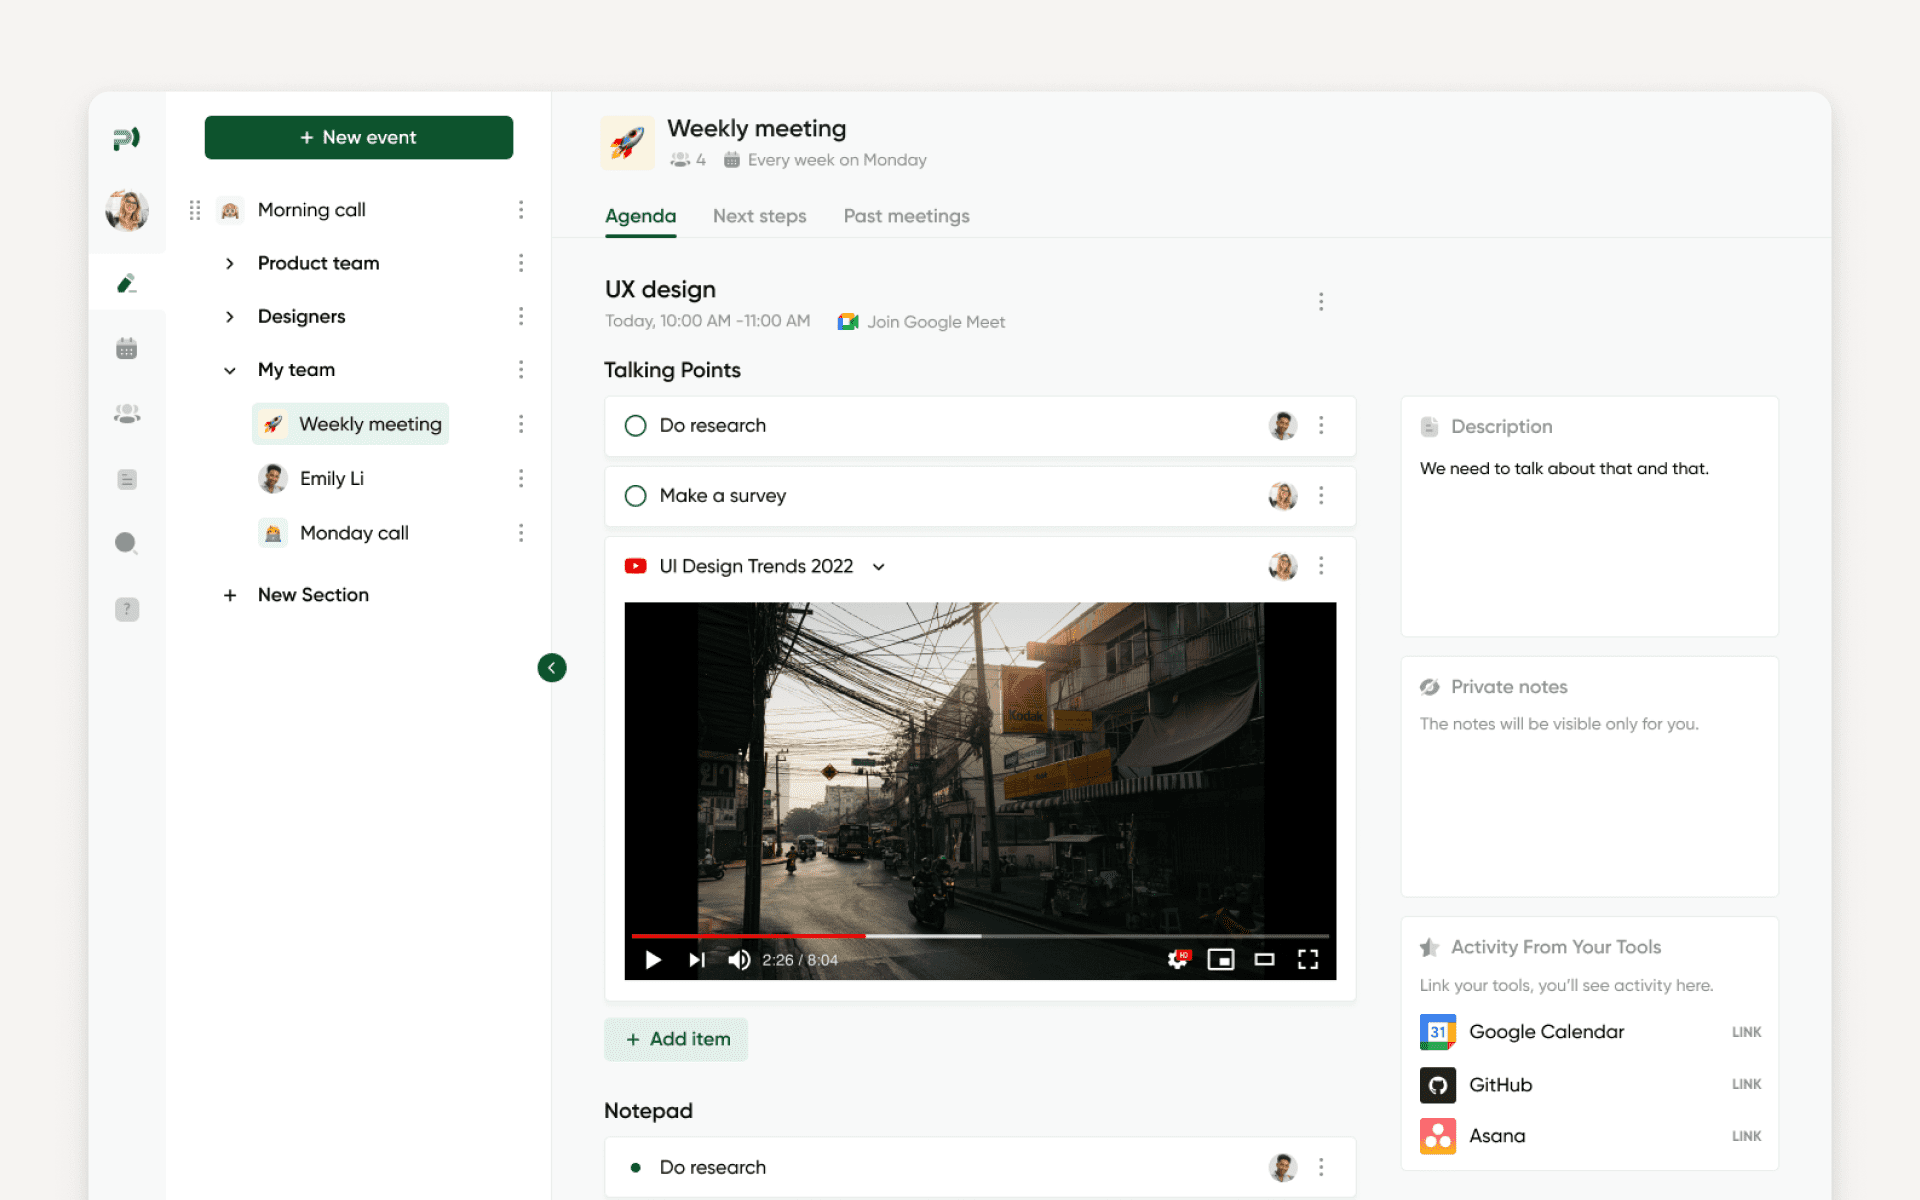
Task: Collapse the UI Design Trends 2022 video item
Action: pyautogui.click(x=878, y=566)
